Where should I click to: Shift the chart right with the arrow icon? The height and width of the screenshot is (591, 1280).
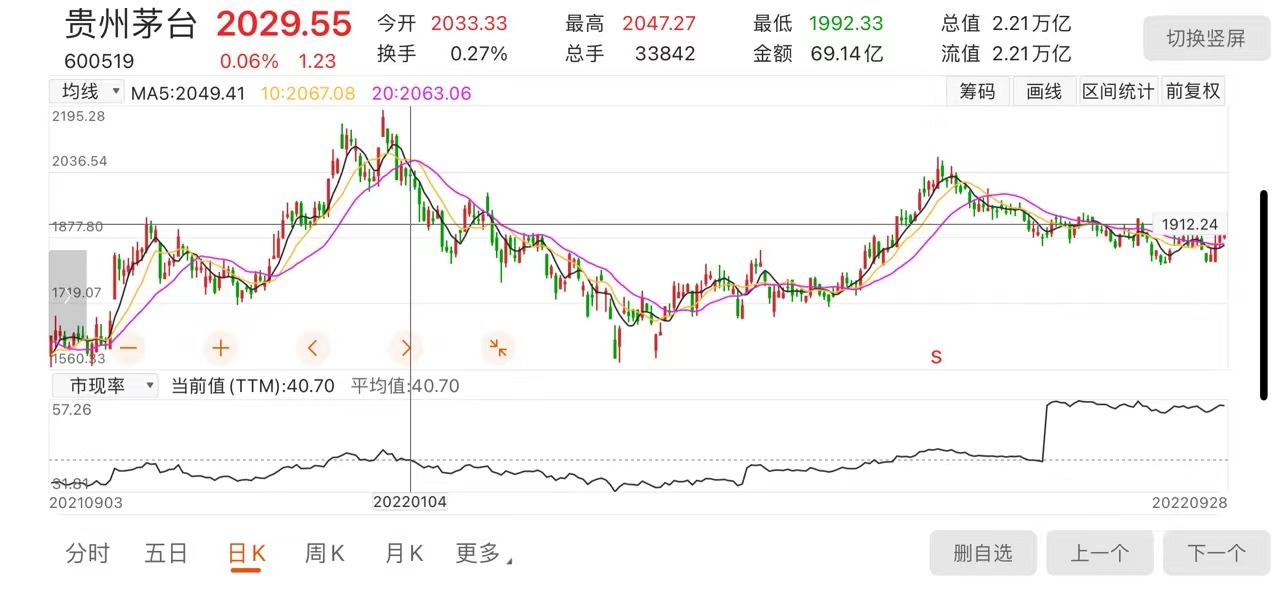point(405,348)
